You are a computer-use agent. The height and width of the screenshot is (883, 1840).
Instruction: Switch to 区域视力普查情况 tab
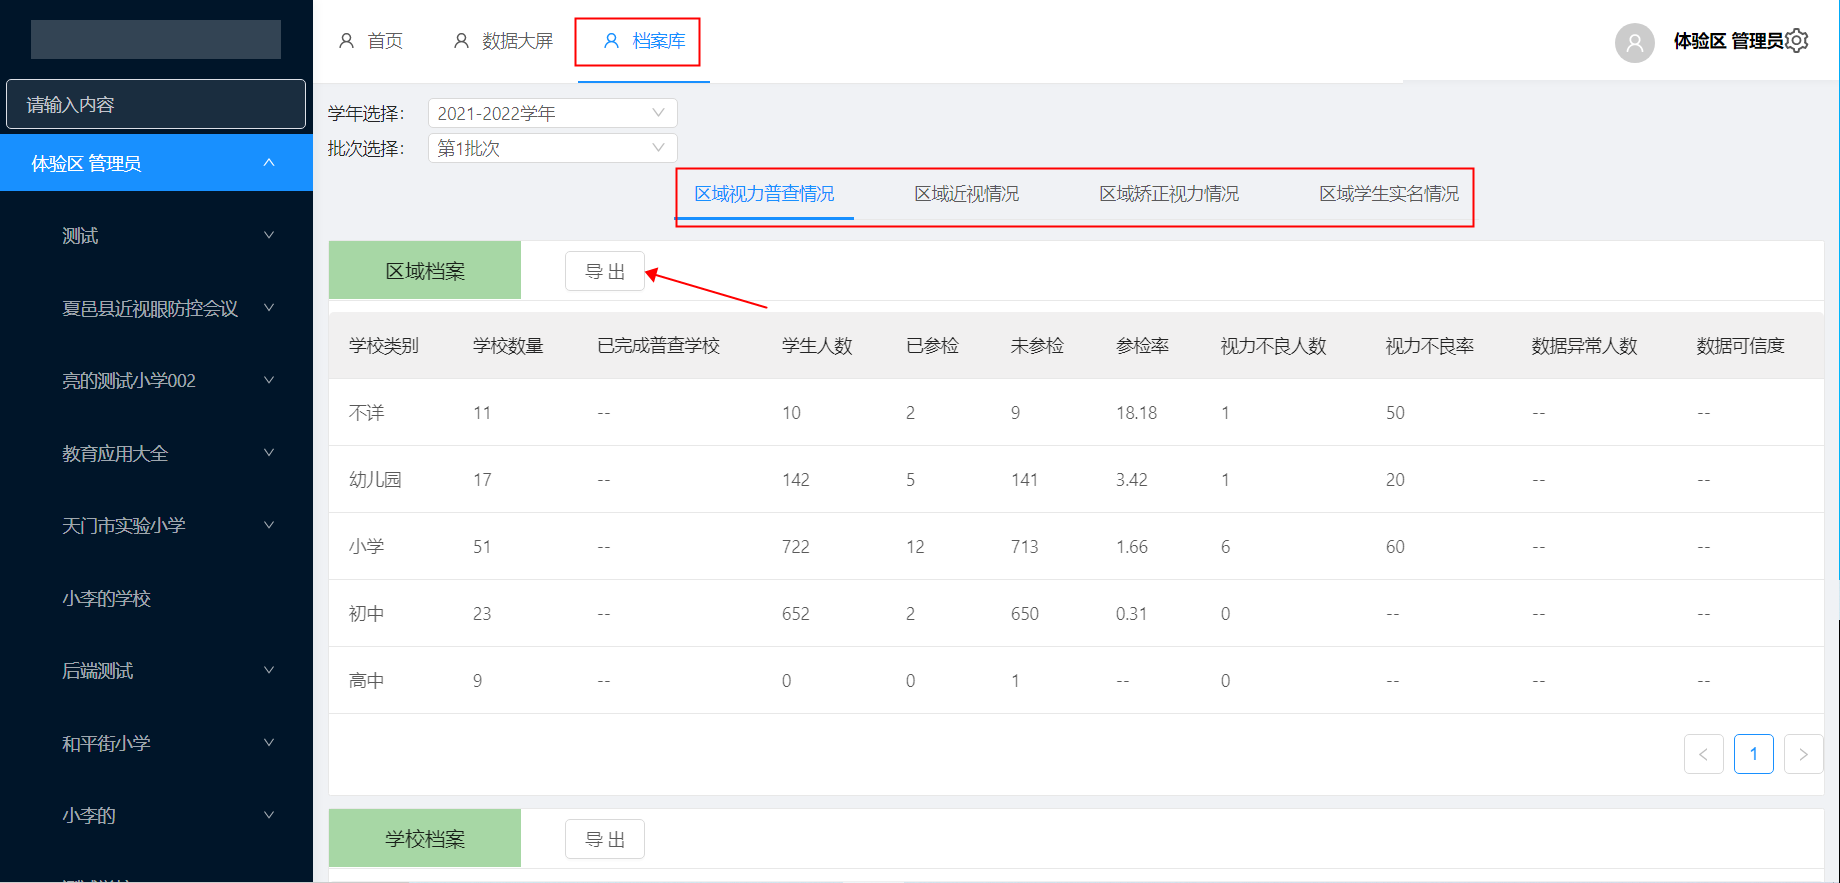(764, 194)
